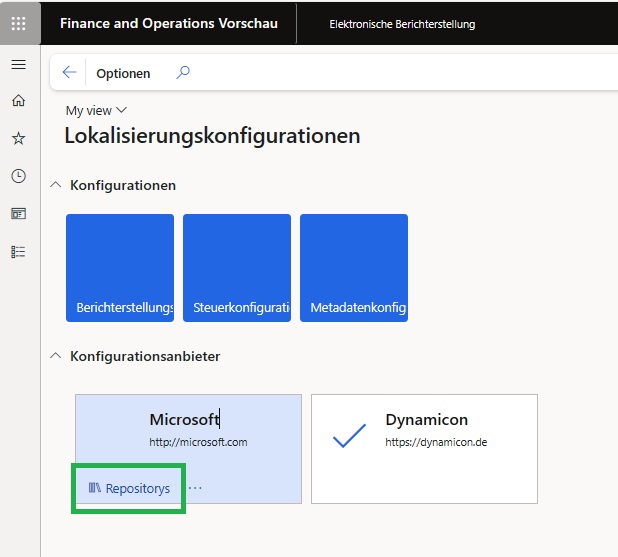Expand the hamburger navigation menu
Viewport: 618px width, 557px height.
pos(18,65)
